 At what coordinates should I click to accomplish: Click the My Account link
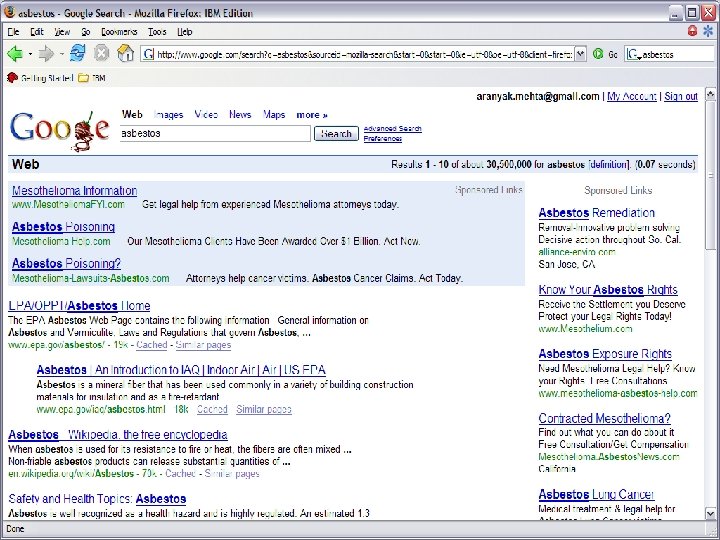632,96
